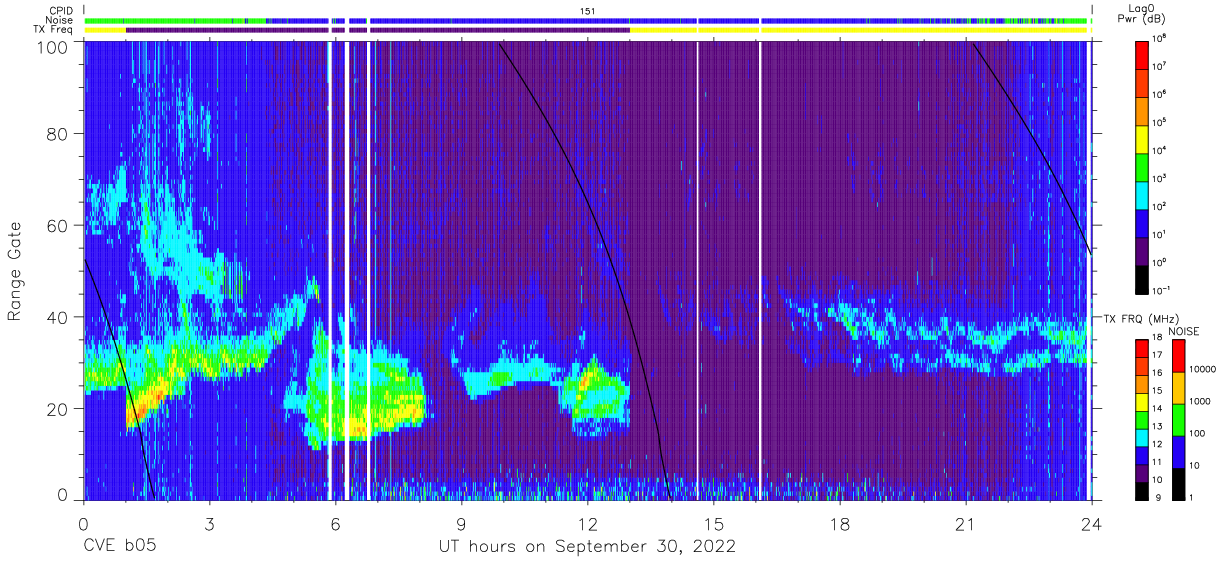Click the 60 tick on Range Gate axis

coord(57,225)
